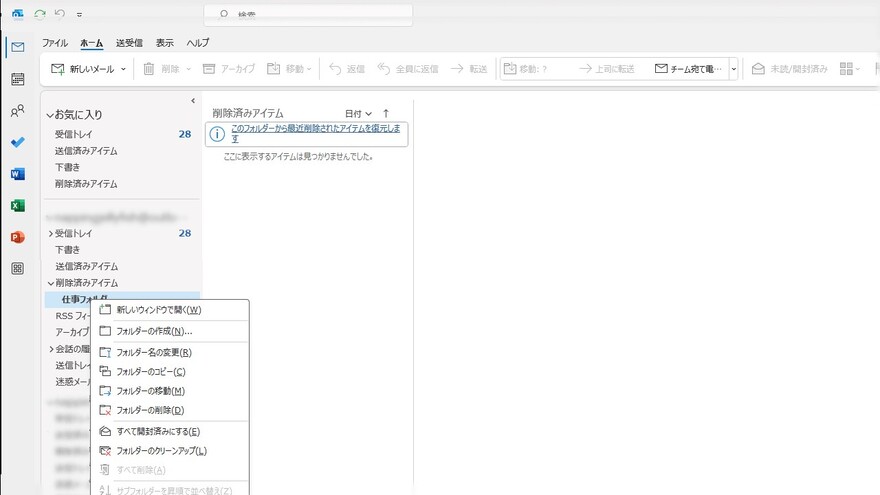Open the People contacts view
880x495 pixels.
tap(17, 111)
